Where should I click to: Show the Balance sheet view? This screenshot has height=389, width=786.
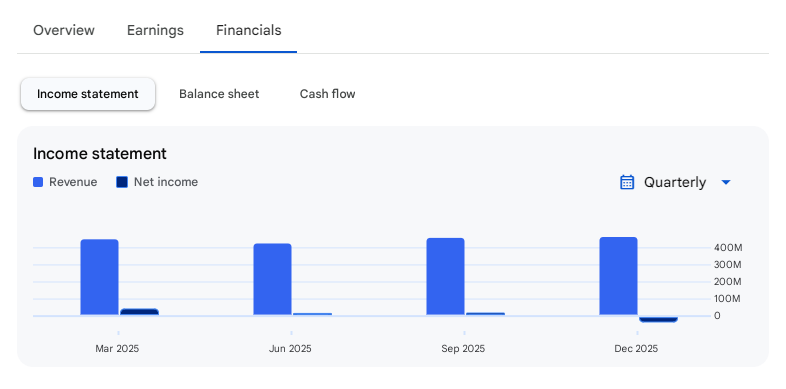pyautogui.click(x=219, y=94)
